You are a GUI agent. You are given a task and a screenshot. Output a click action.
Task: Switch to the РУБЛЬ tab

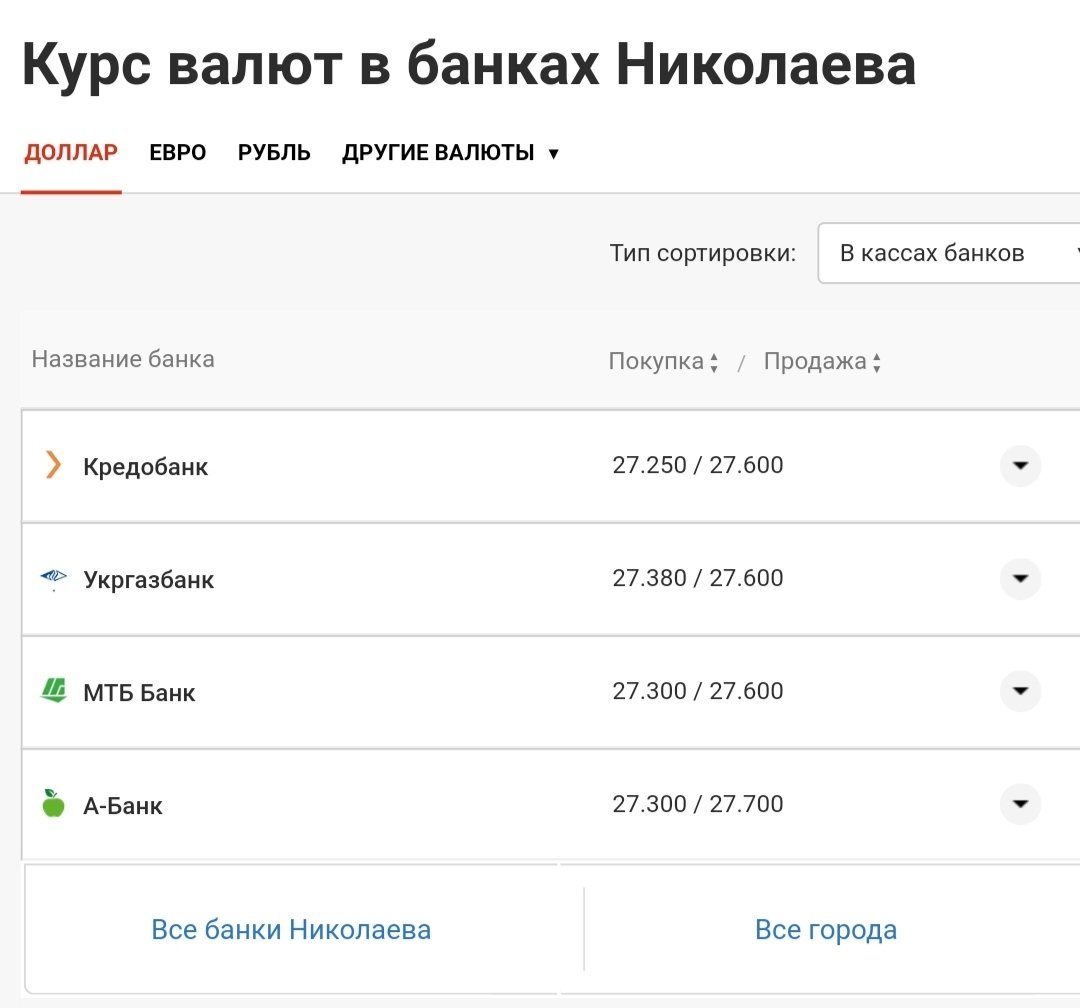[x=274, y=152]
